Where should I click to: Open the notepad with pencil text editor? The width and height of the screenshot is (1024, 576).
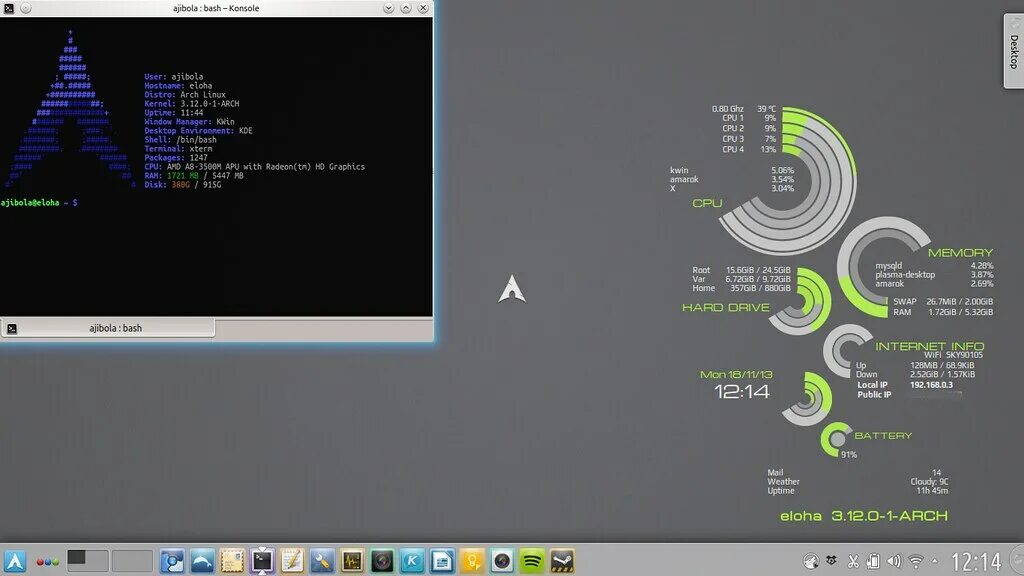[x=292, y=561]
